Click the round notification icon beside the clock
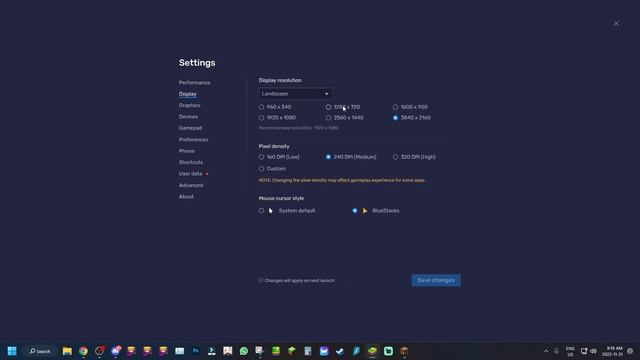 (x=630, y=351)
